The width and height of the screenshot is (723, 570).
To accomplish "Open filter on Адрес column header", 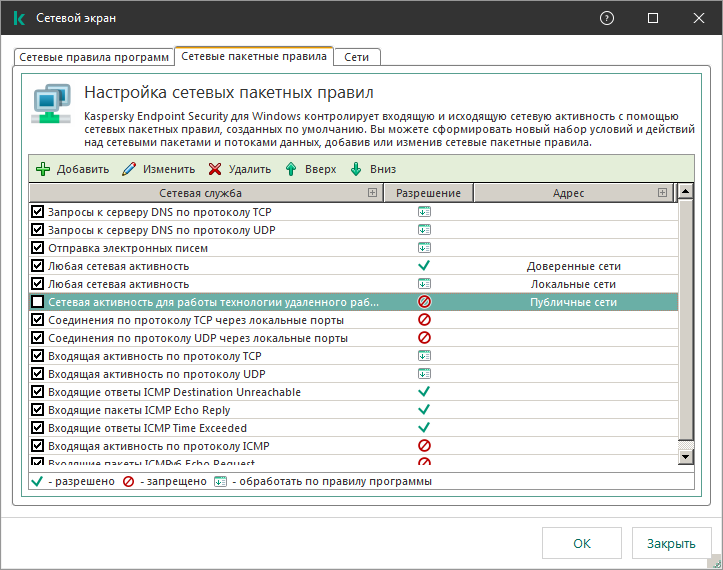I will pyautogui.click(x=662, y=193).
